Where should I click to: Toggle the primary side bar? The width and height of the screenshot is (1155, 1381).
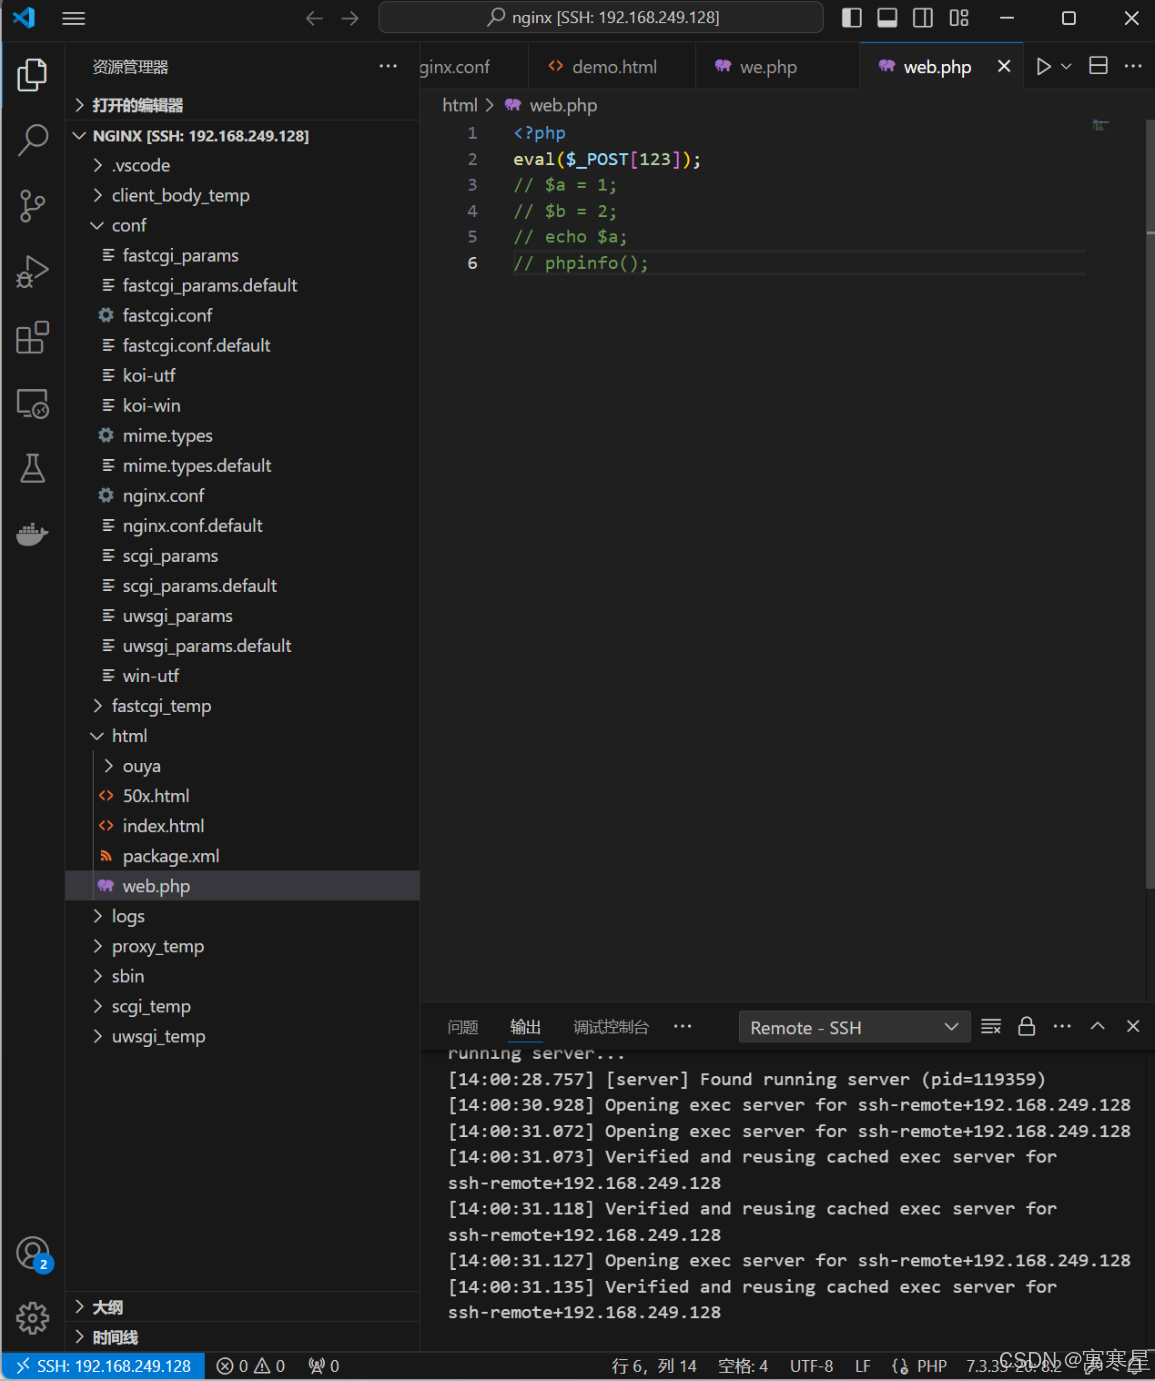pos(852,18)
